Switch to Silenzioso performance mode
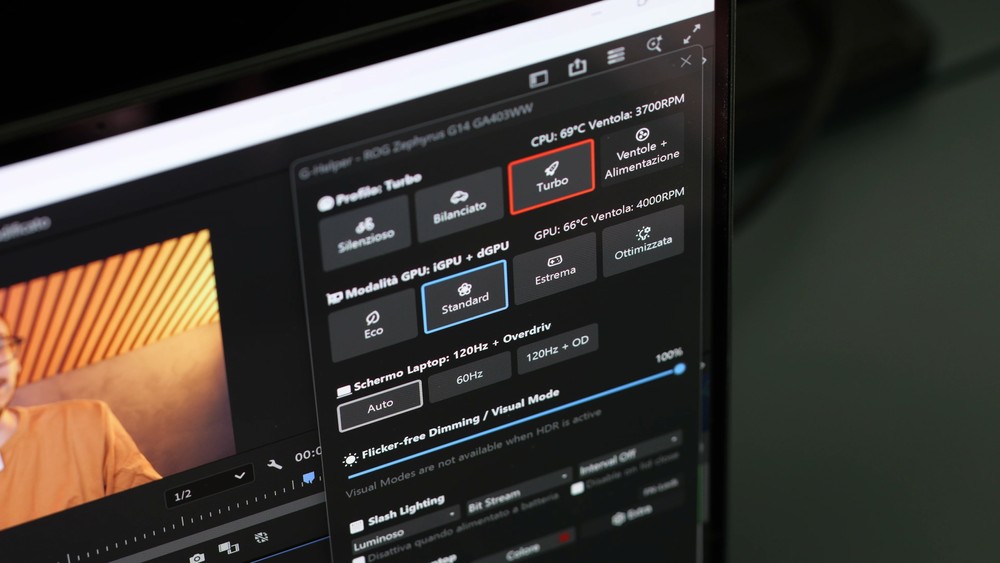The width and height of the screenshot is (1000, 563). tap(365, 232)
